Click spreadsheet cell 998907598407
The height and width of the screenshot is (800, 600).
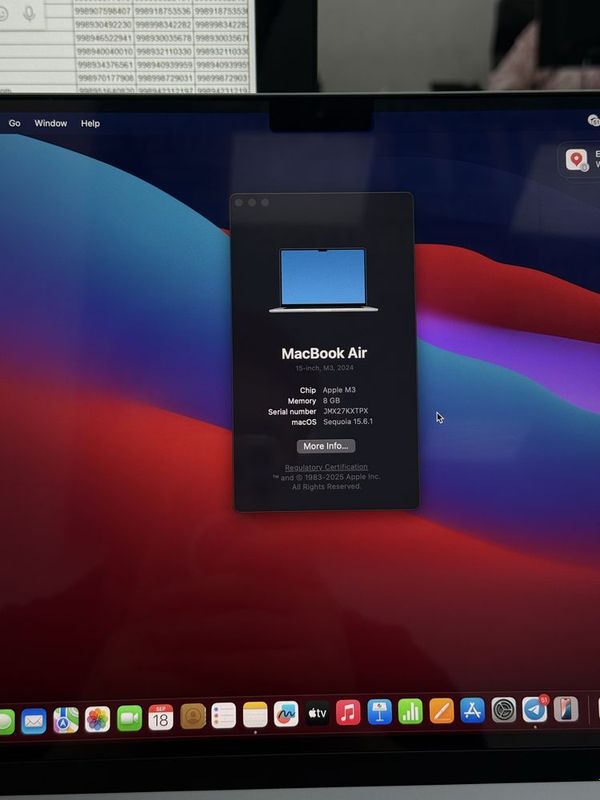(x=104, y=10)
